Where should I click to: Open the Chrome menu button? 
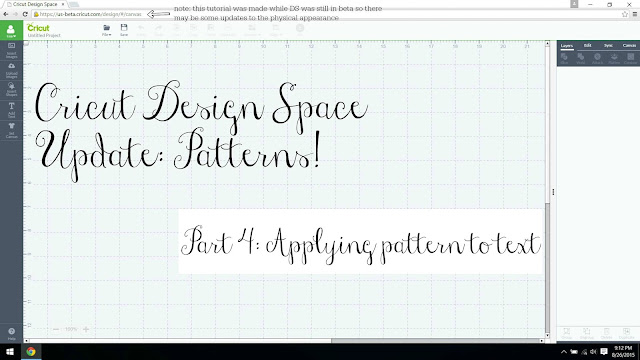click(635, 14)
